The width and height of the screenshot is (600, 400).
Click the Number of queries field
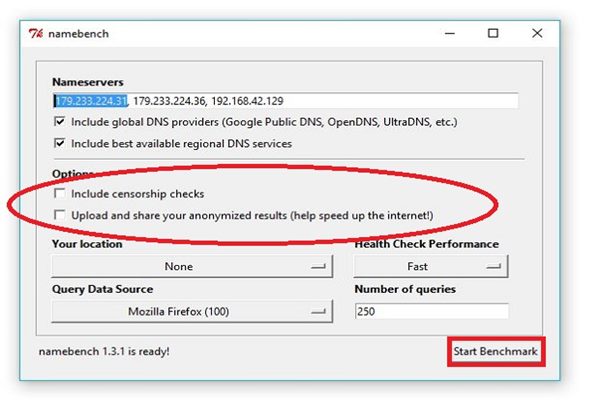pyautogui.click(x=432, y=311)
